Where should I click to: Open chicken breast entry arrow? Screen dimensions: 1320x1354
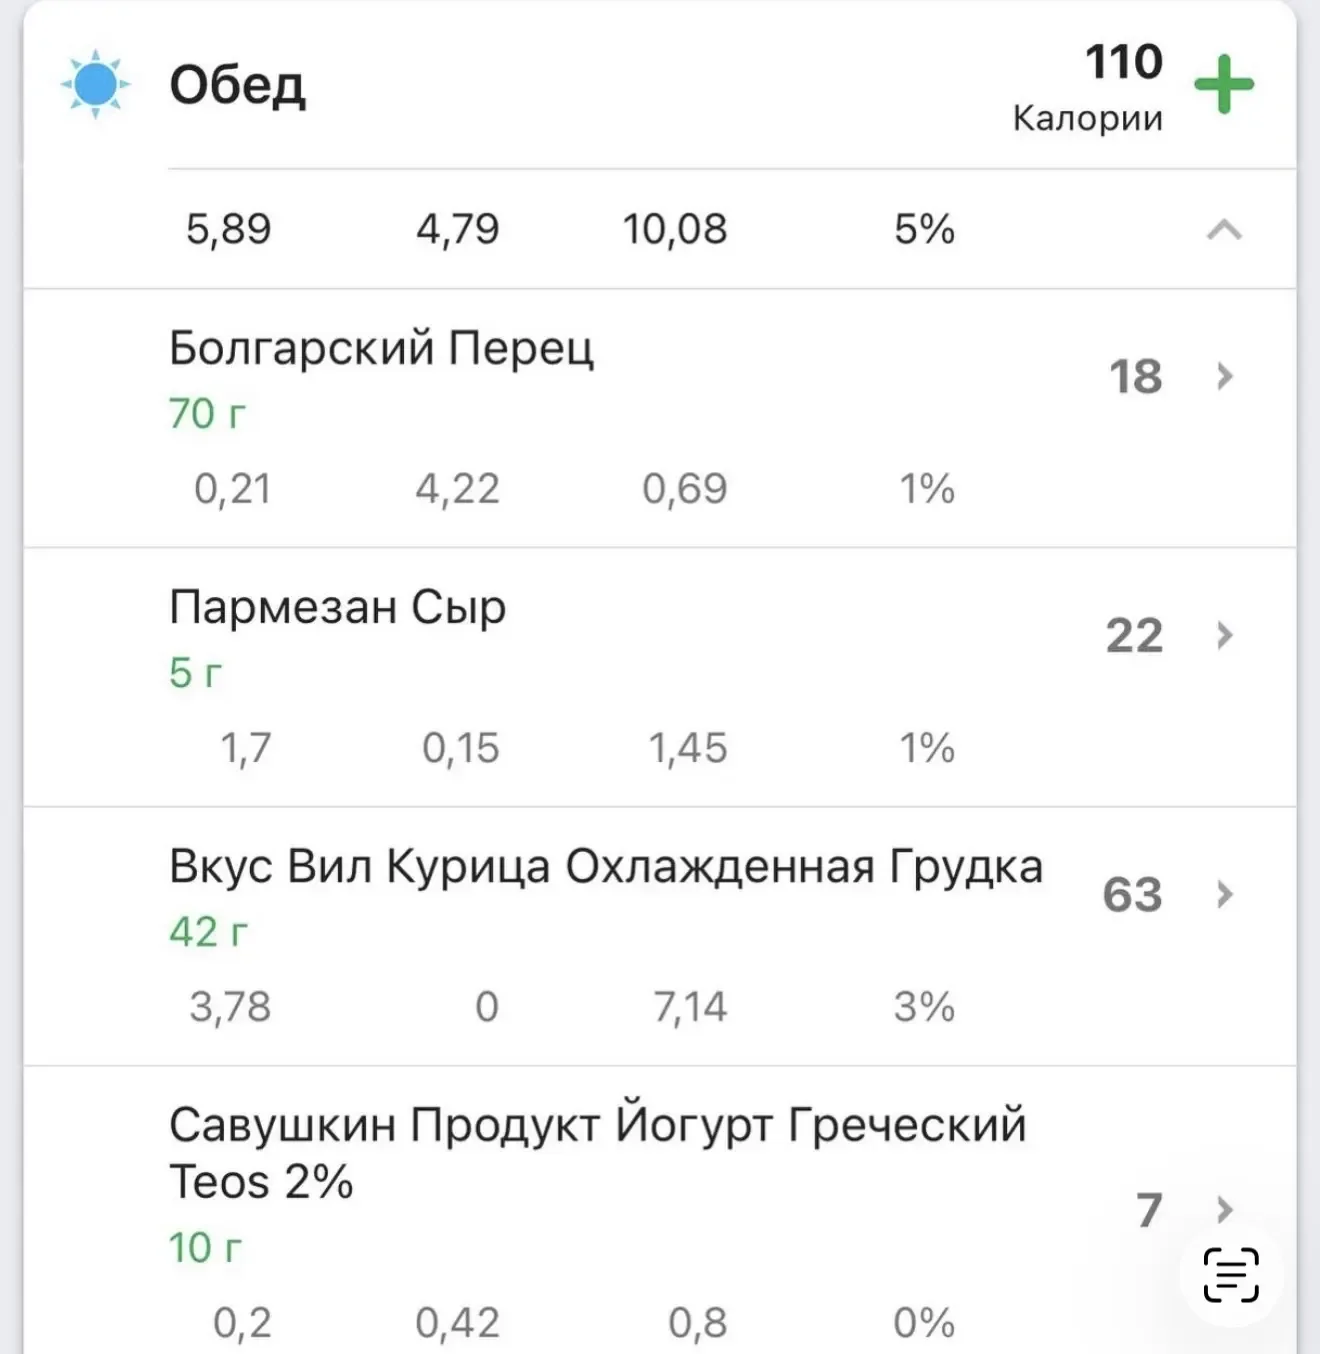point(1224,894)
